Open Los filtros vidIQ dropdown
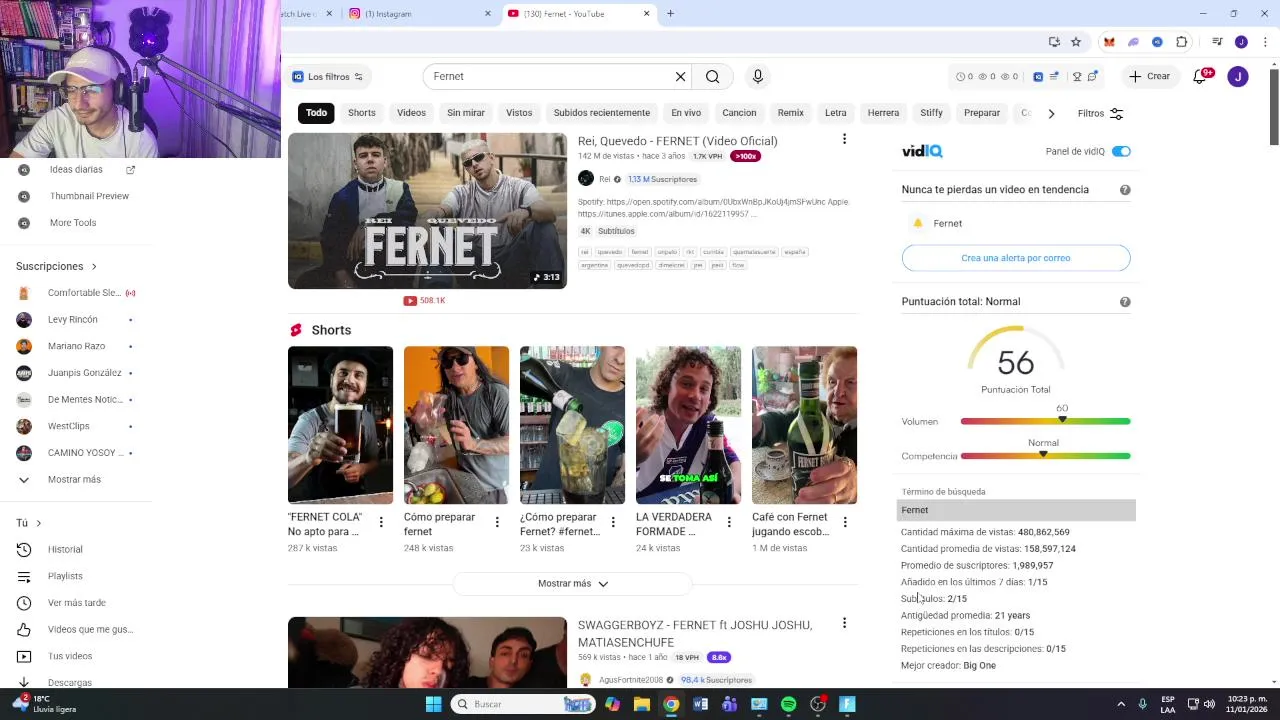1280x720 pixels. click(327, 76)
